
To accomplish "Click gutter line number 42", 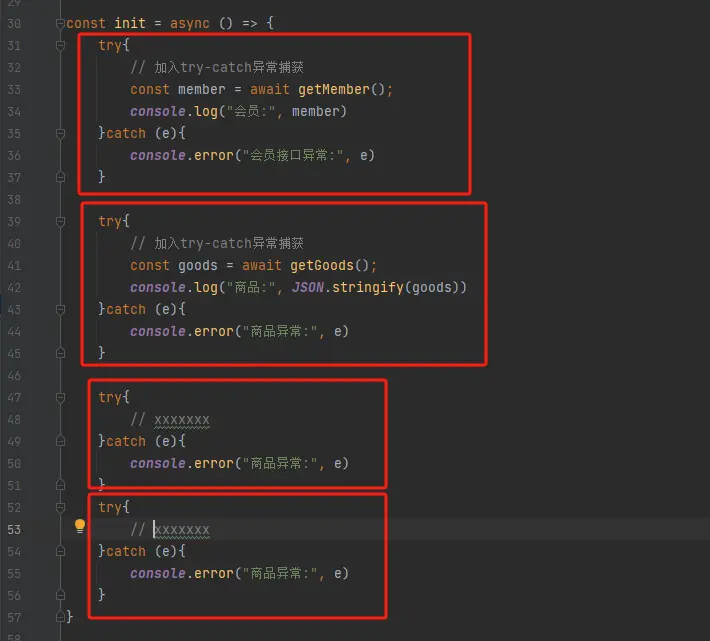I will click(14, 288).
